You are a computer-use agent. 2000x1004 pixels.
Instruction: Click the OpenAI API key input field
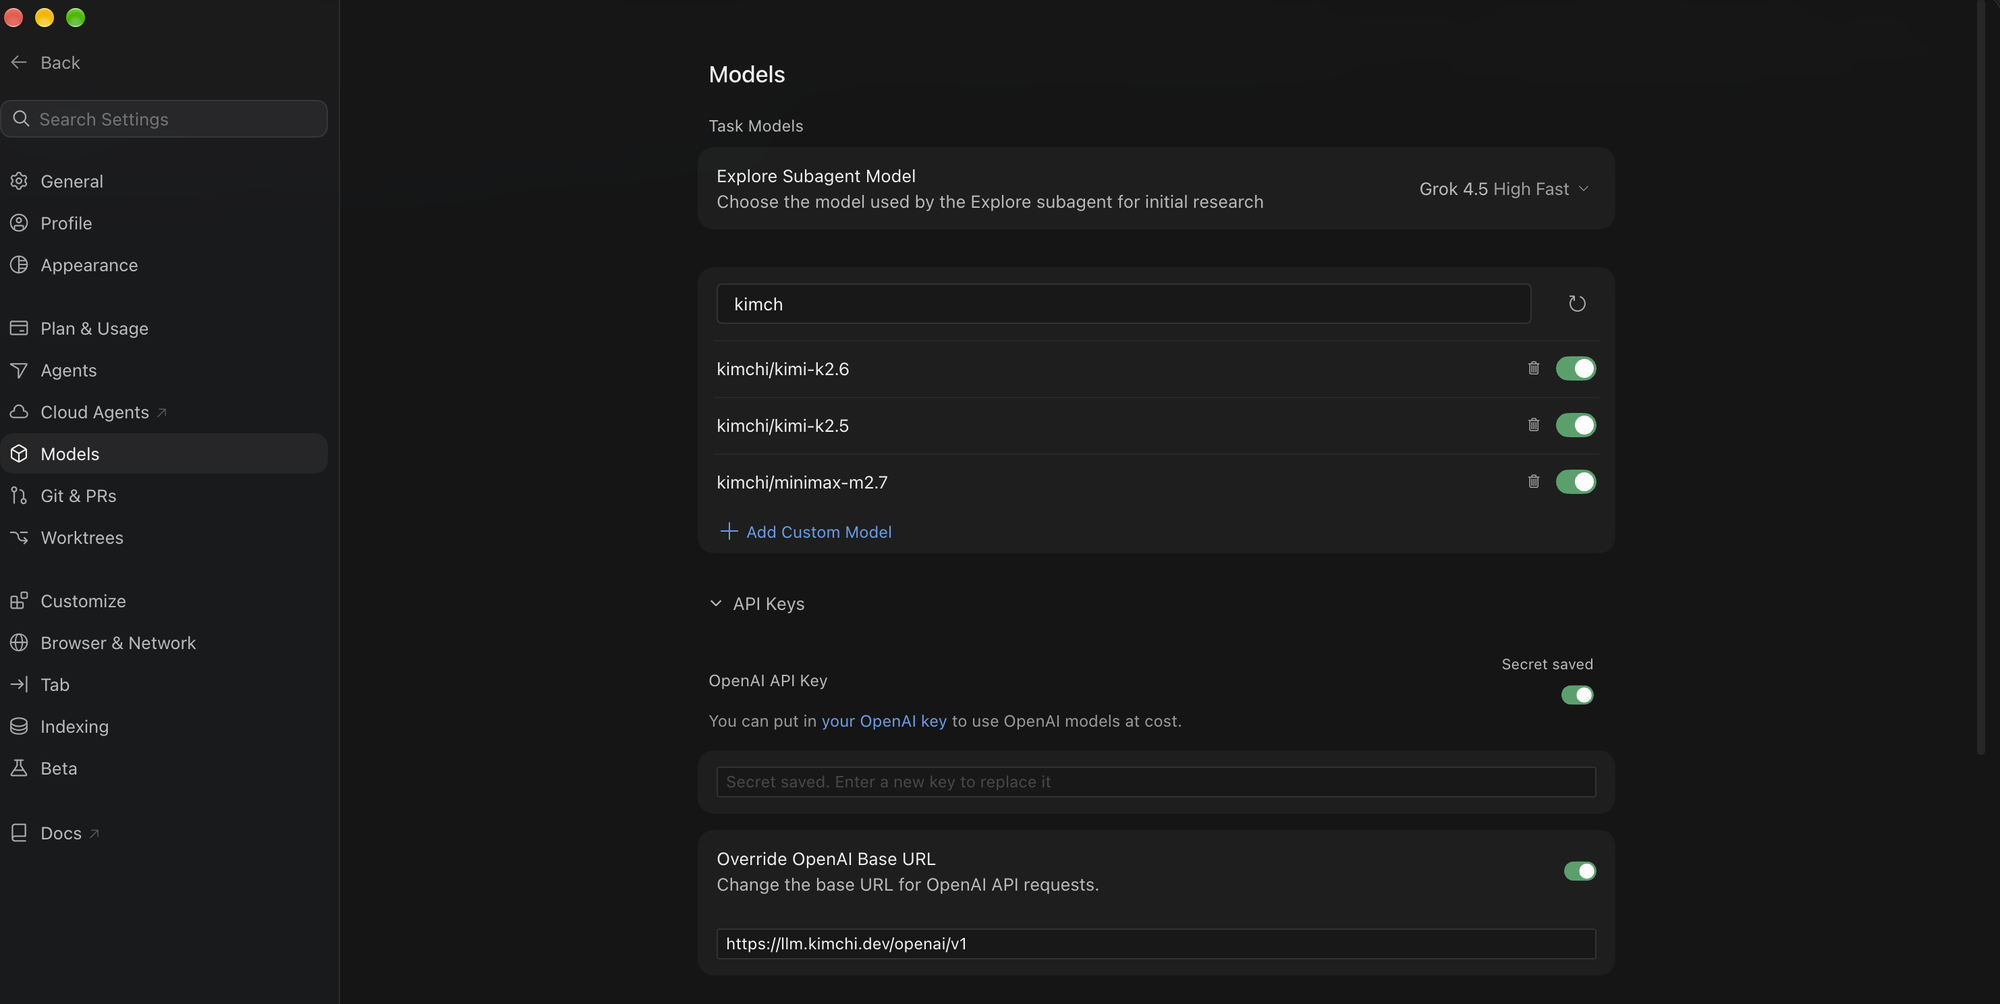(1156, 782)
